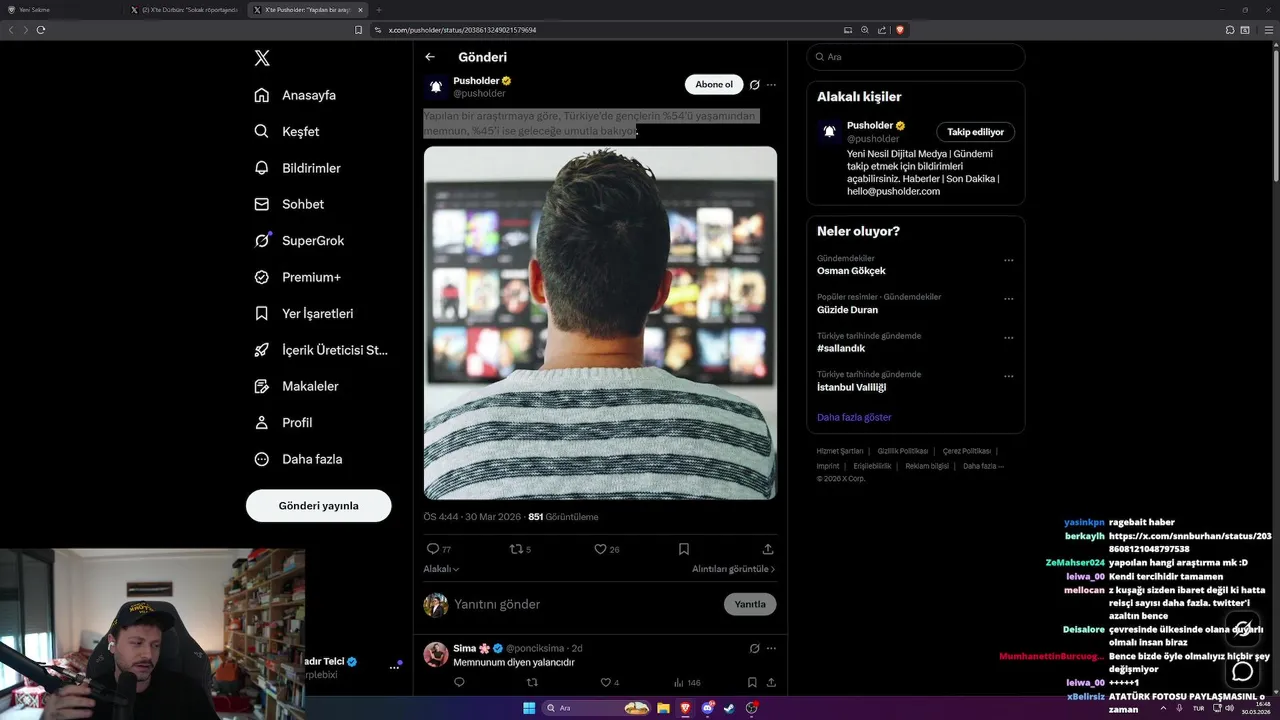Open post options three-dot menu
The width and height of the screenshot is (1280, 720).
pos(771,85)
